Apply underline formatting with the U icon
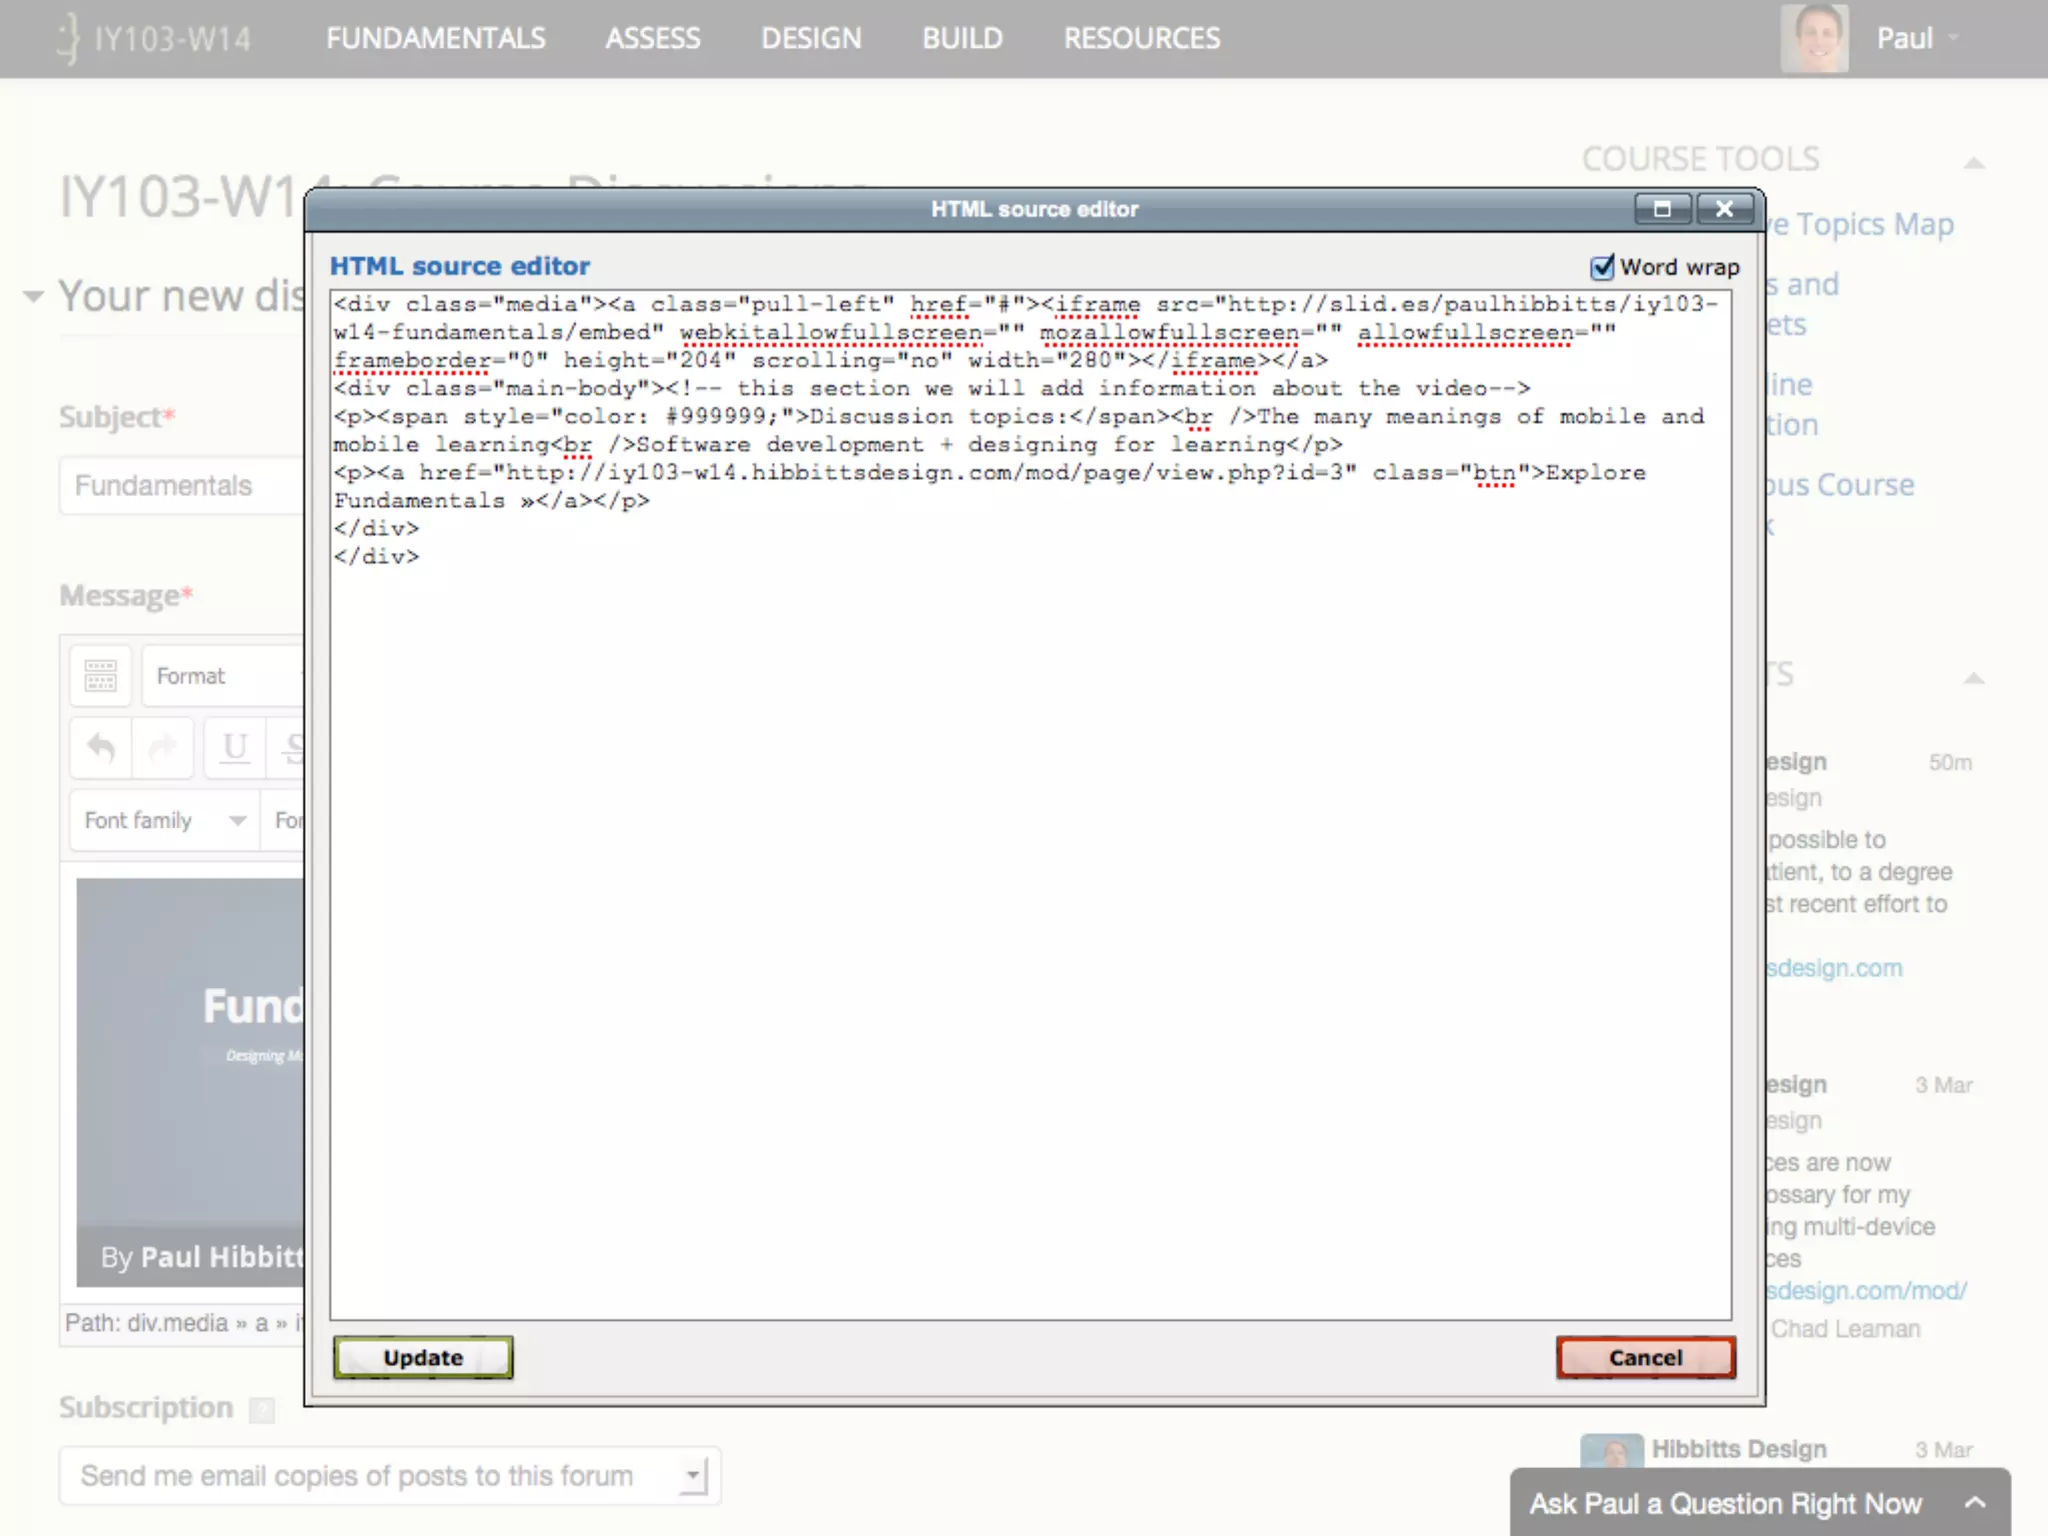This screenshot has height=1536, width=2048. [x=235, y=747]
